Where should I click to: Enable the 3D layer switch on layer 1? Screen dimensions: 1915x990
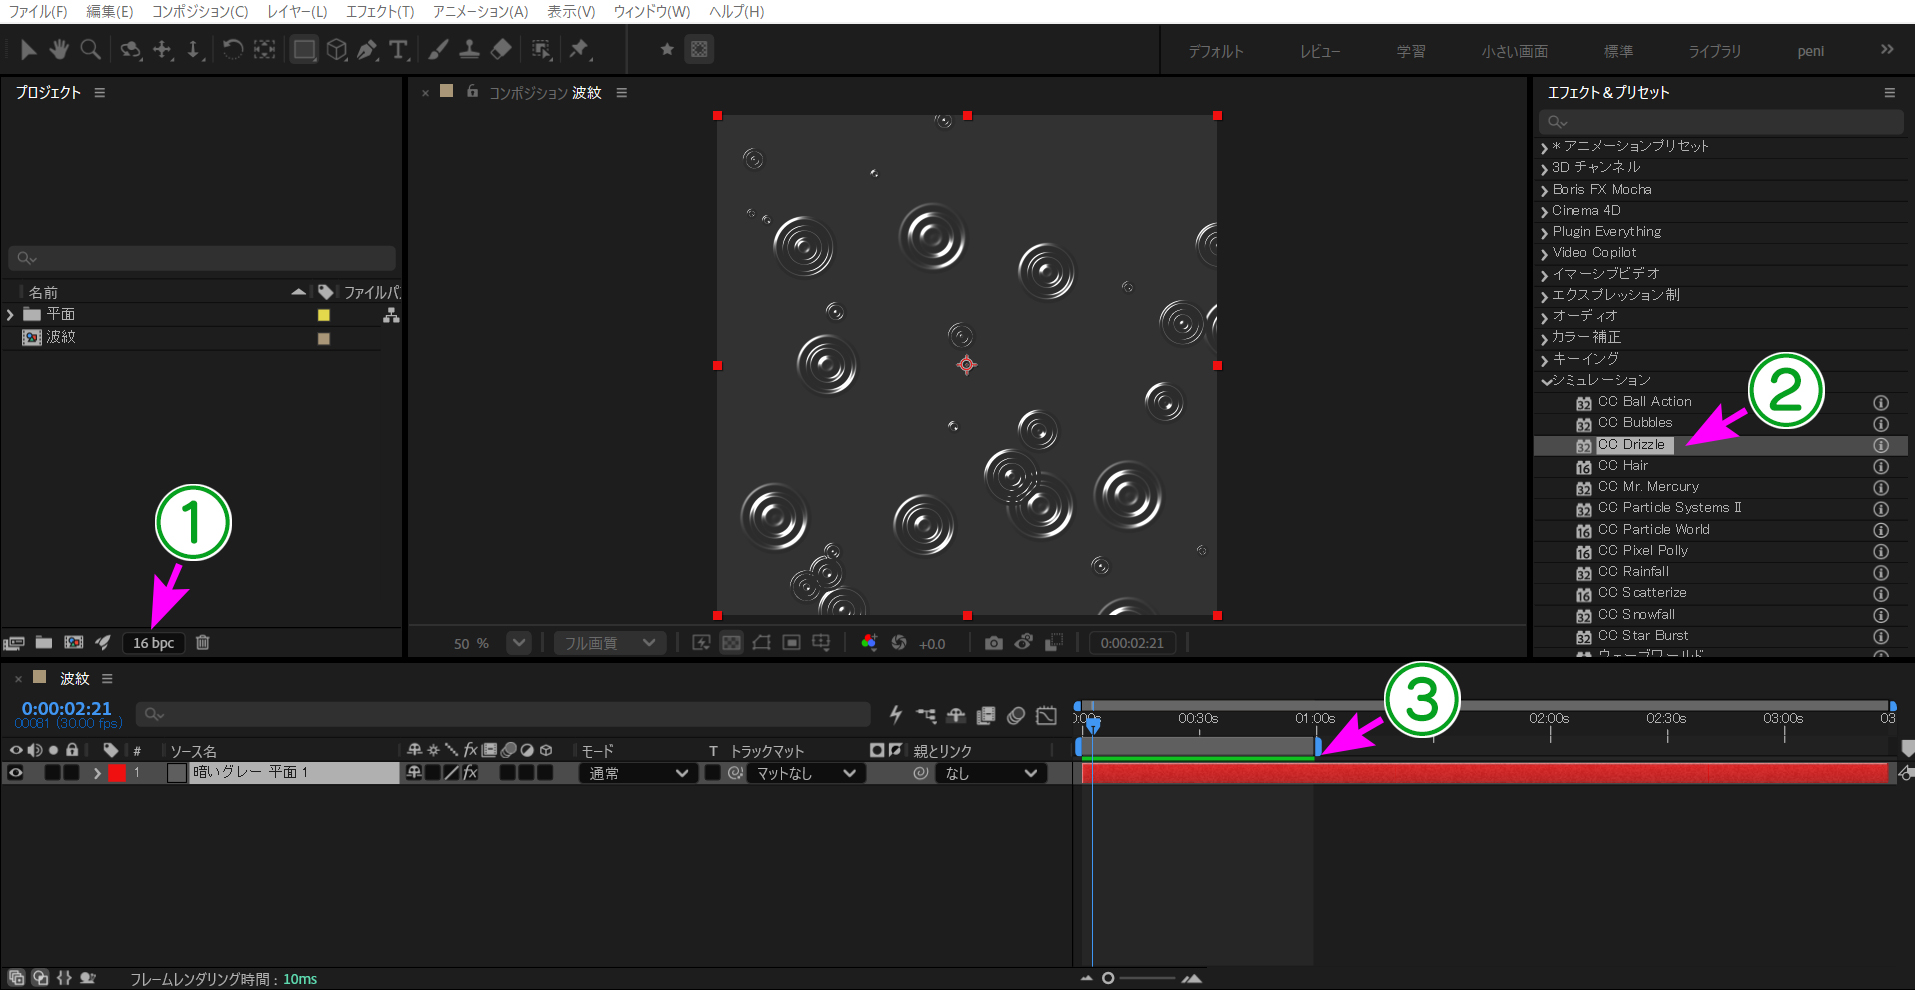[546, 773]
